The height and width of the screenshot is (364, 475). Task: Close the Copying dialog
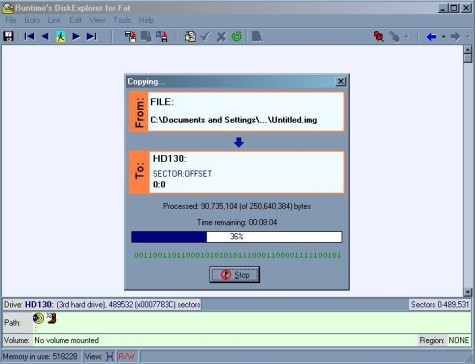tap(341, 82)
